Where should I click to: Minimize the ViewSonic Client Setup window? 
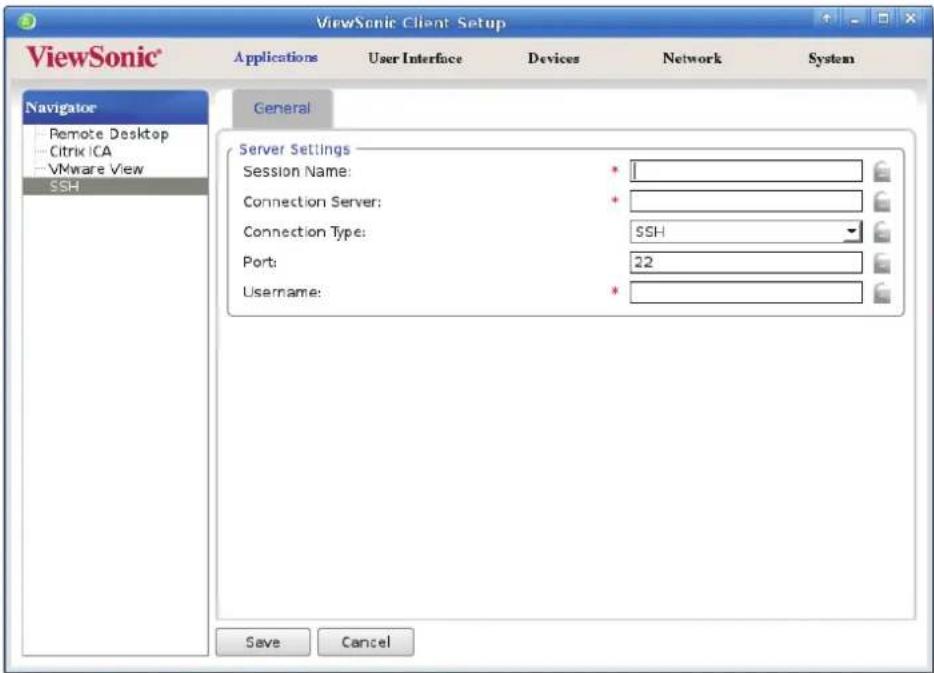(x=855, y=19)
